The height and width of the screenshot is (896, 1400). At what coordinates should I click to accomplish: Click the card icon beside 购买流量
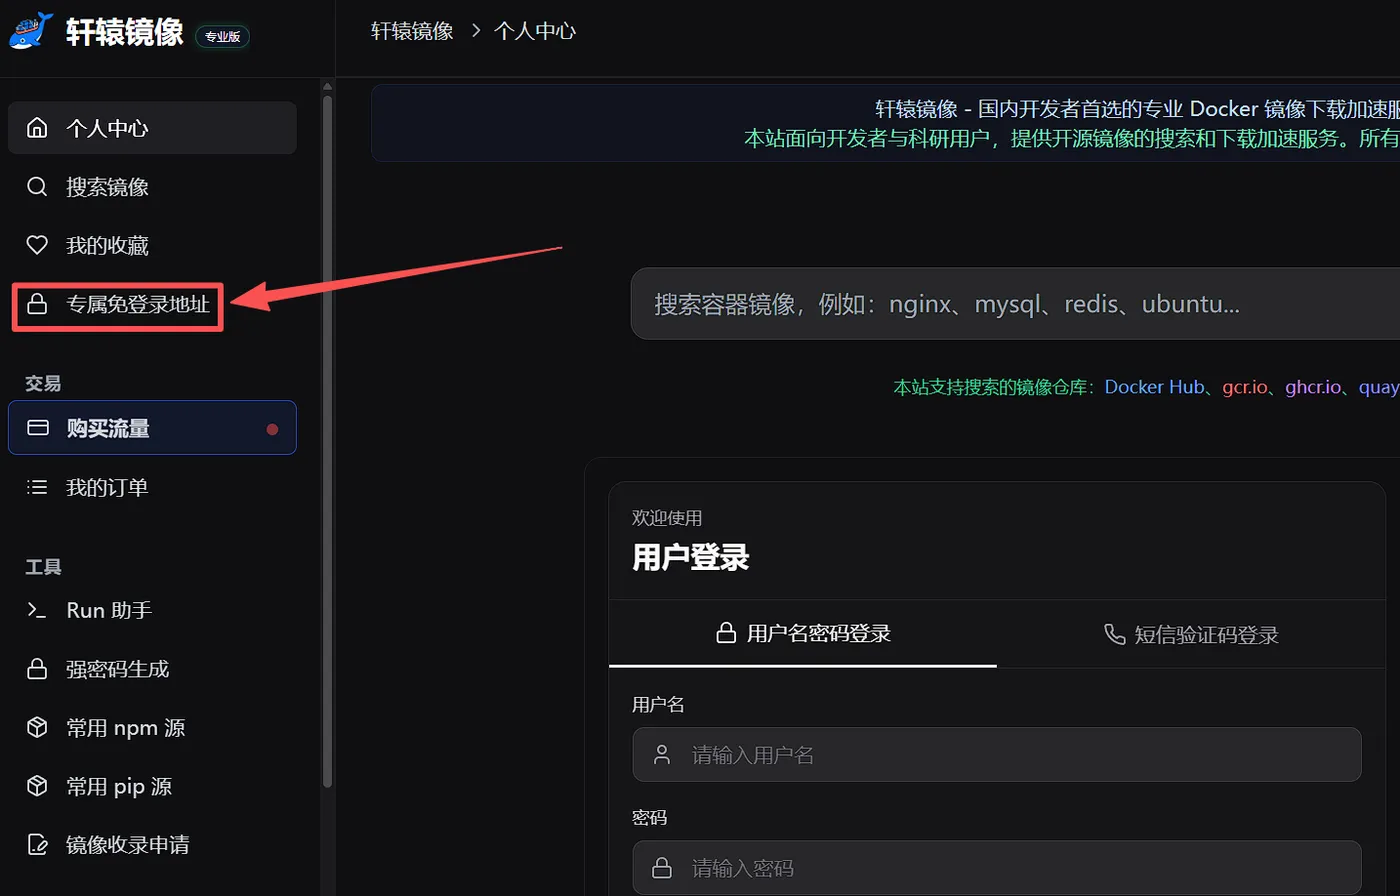[37, 428]
